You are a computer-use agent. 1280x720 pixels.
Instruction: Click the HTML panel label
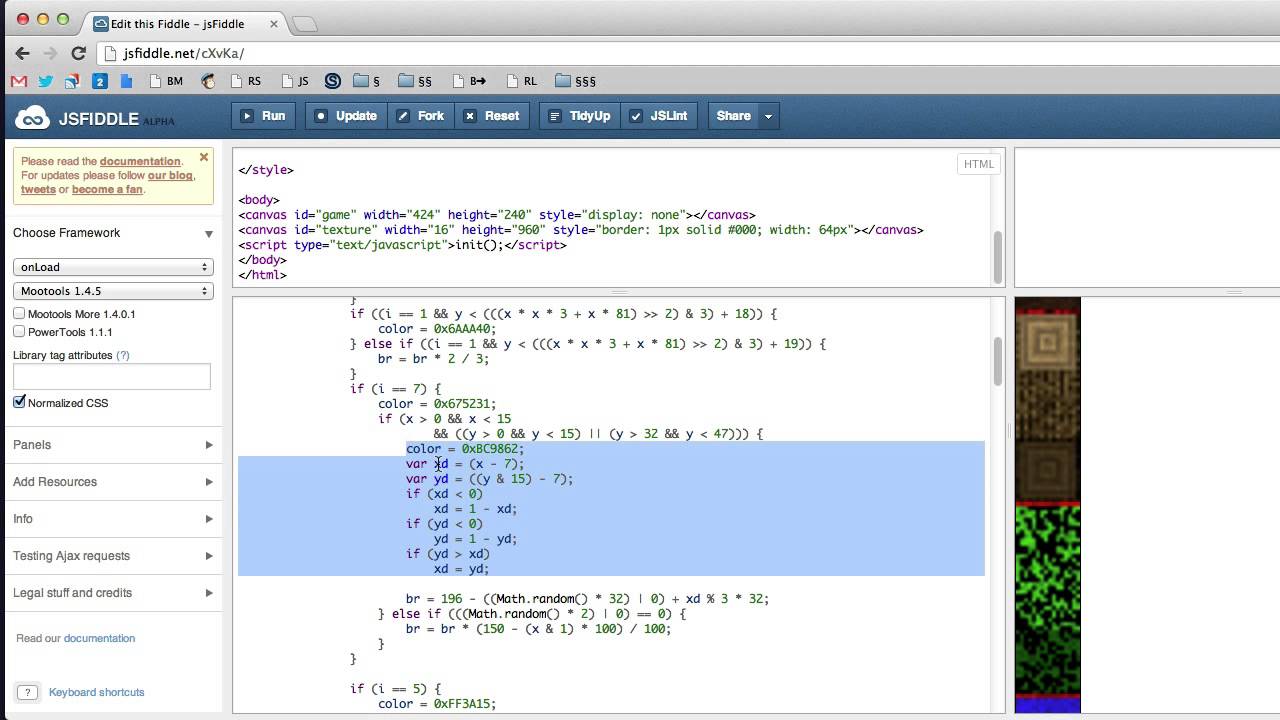click(978, 164)
